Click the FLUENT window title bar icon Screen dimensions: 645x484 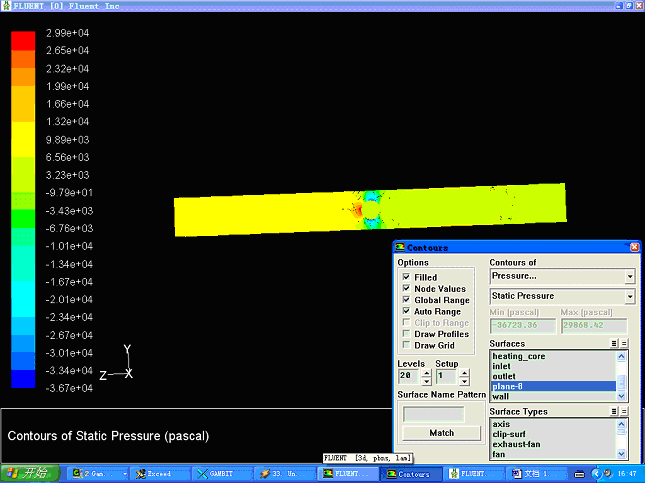[7, 6]
